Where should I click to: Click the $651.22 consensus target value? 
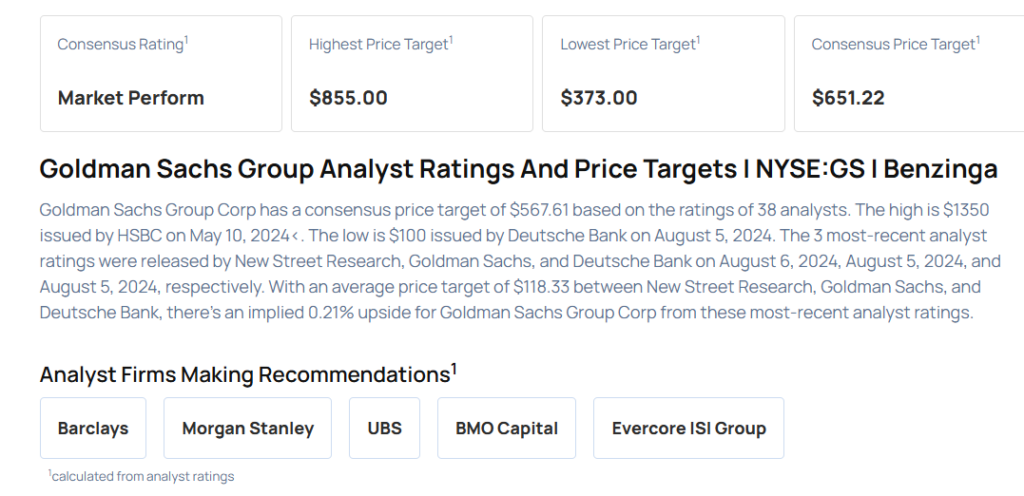848,98
